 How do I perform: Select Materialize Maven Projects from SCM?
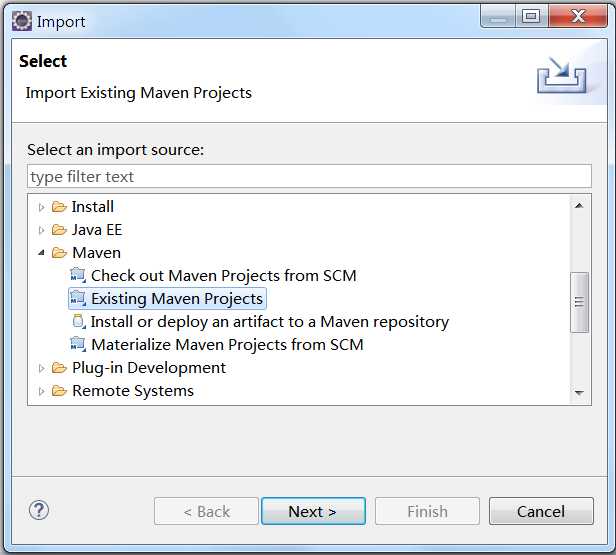tap(227, 345)
